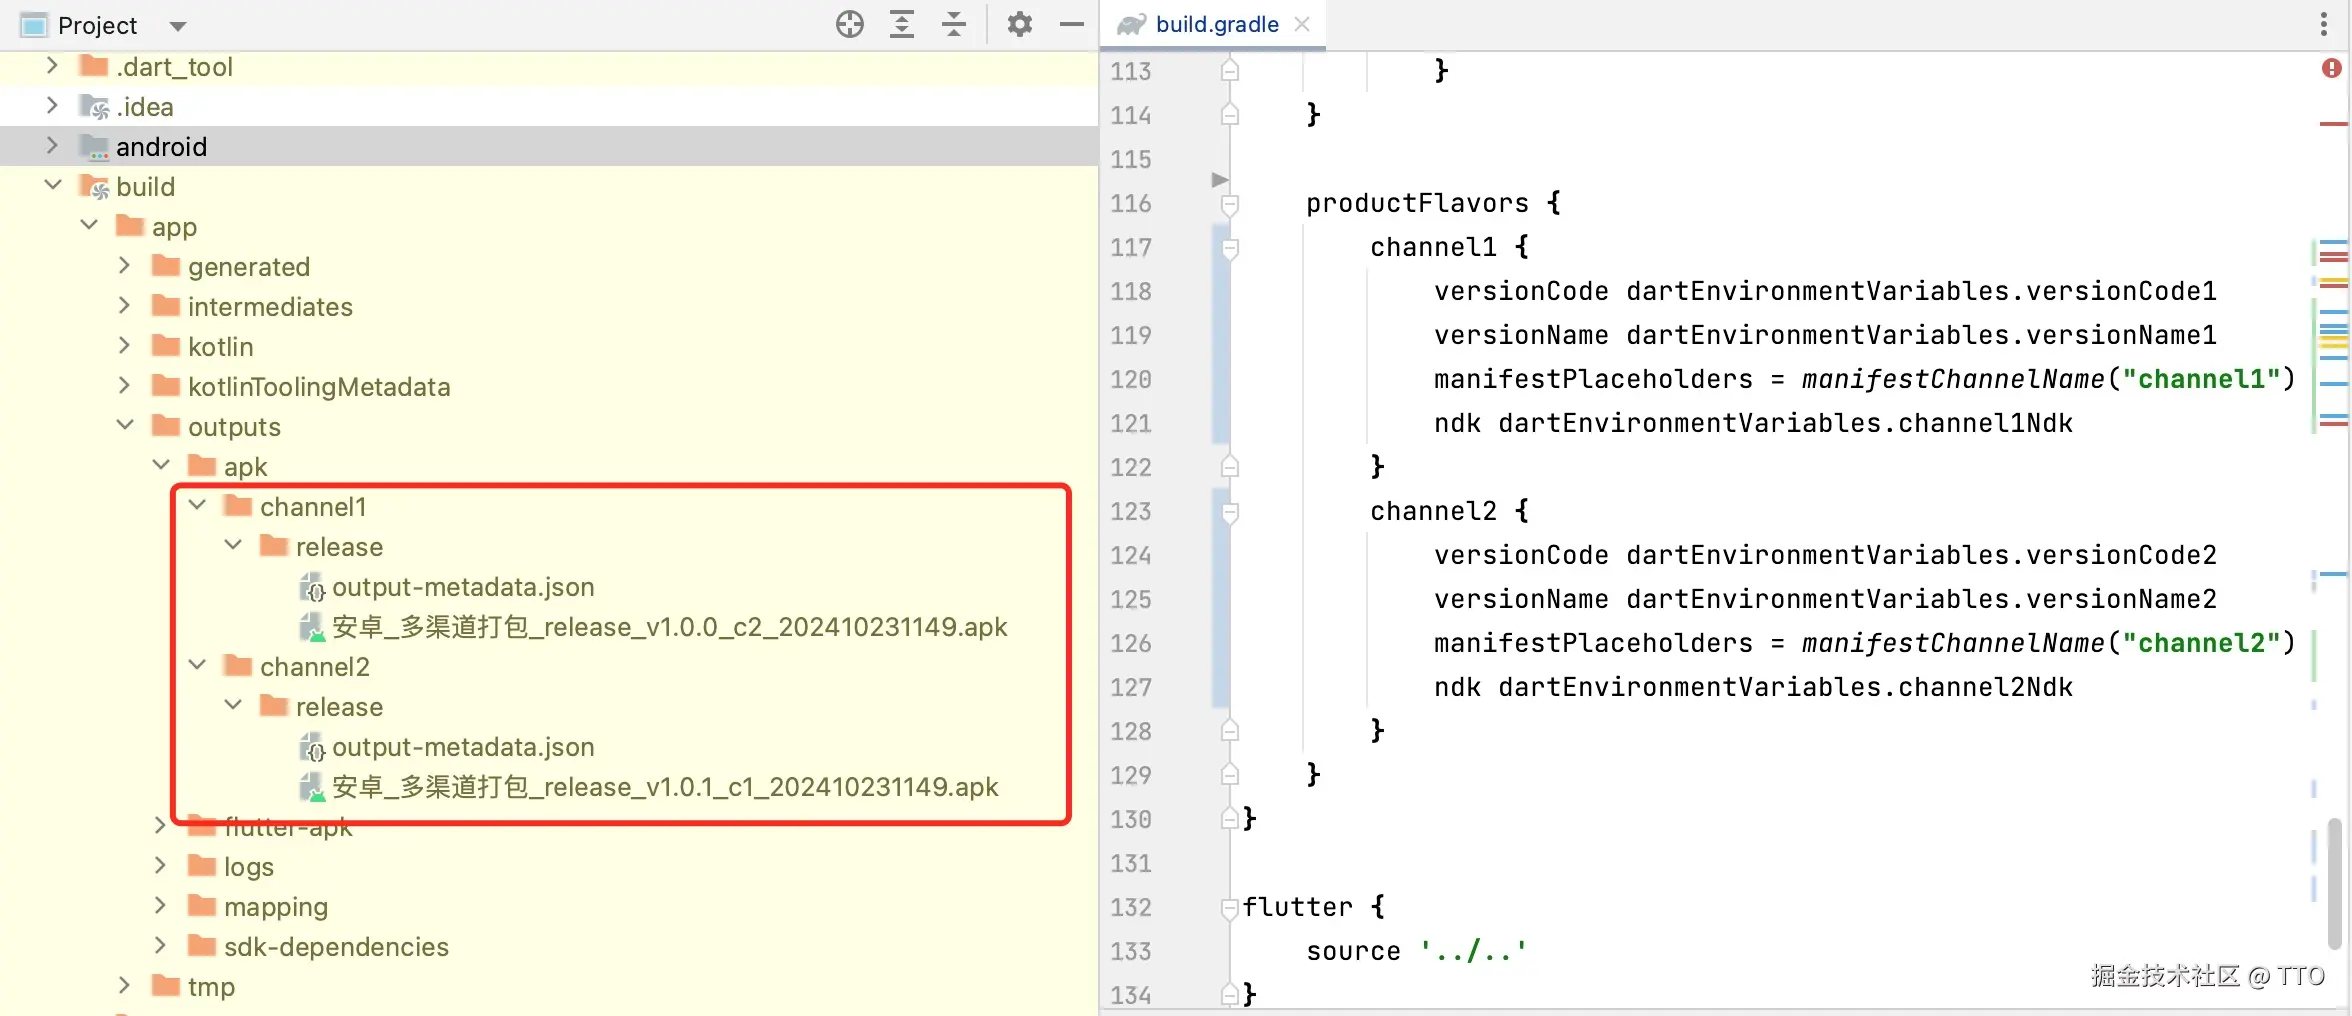Click the red error indicator in editor
The width and height of the screenshot is (2352, 1016).
[x=2332, y=68]
